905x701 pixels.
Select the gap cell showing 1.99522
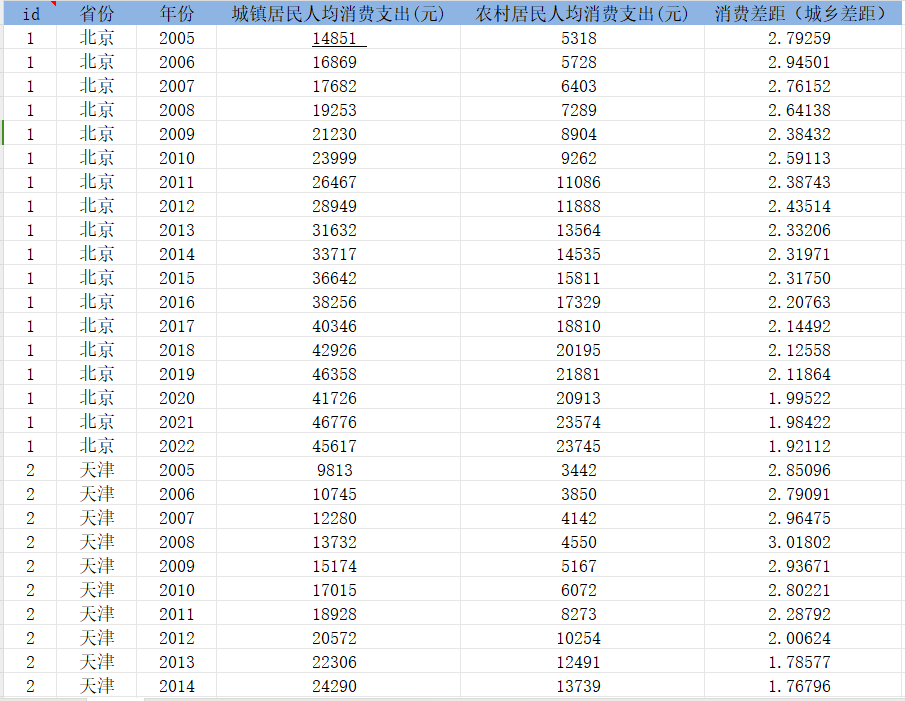tap(799, 398)
